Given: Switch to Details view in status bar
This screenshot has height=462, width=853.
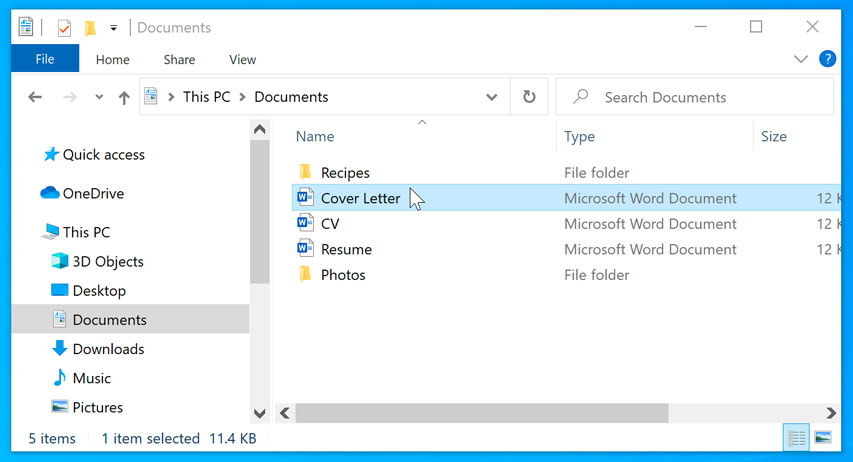Looking at the screenshot, I should [796, 438].
